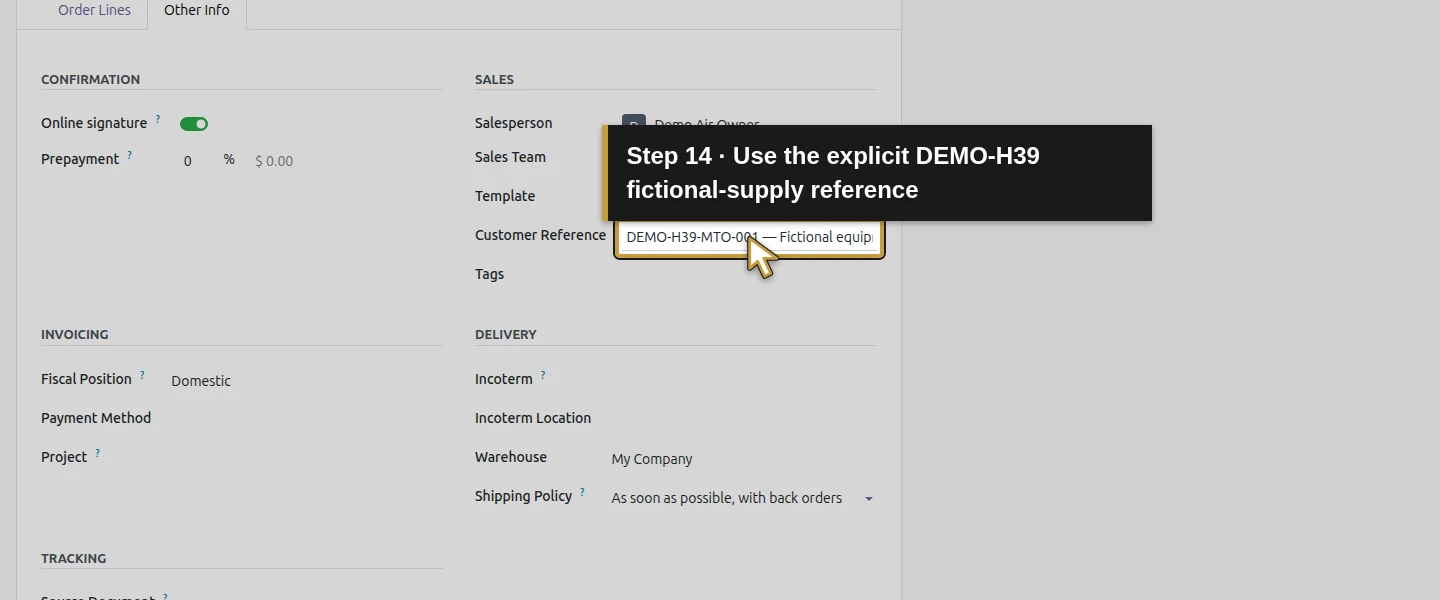The width and height of the screenshot is (1440, 600).
Task: Click the Shipping Policy label text
Action: tap(524, 496)
